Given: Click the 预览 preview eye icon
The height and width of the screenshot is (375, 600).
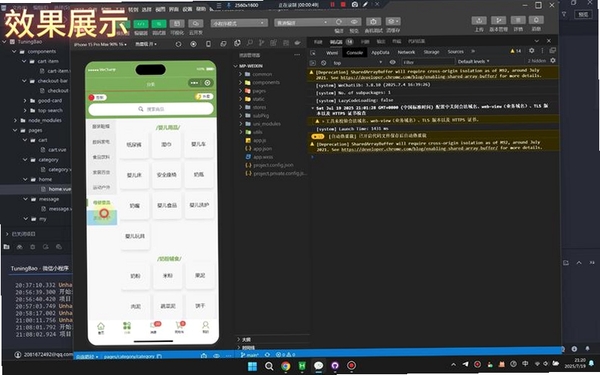Looking at the screenshot, I should [x=354, y=22].
